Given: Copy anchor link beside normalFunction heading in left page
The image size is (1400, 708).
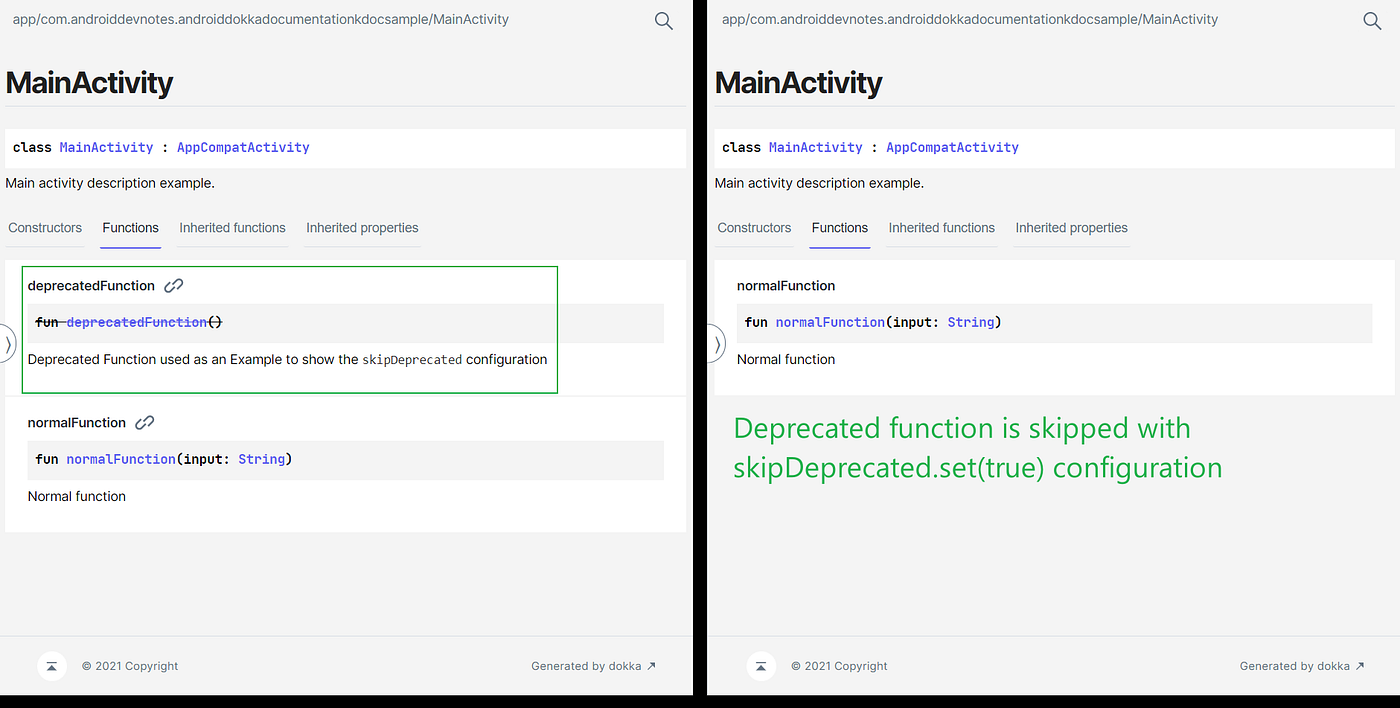Looking at the screenshot, I should click(x=145, y=423).
